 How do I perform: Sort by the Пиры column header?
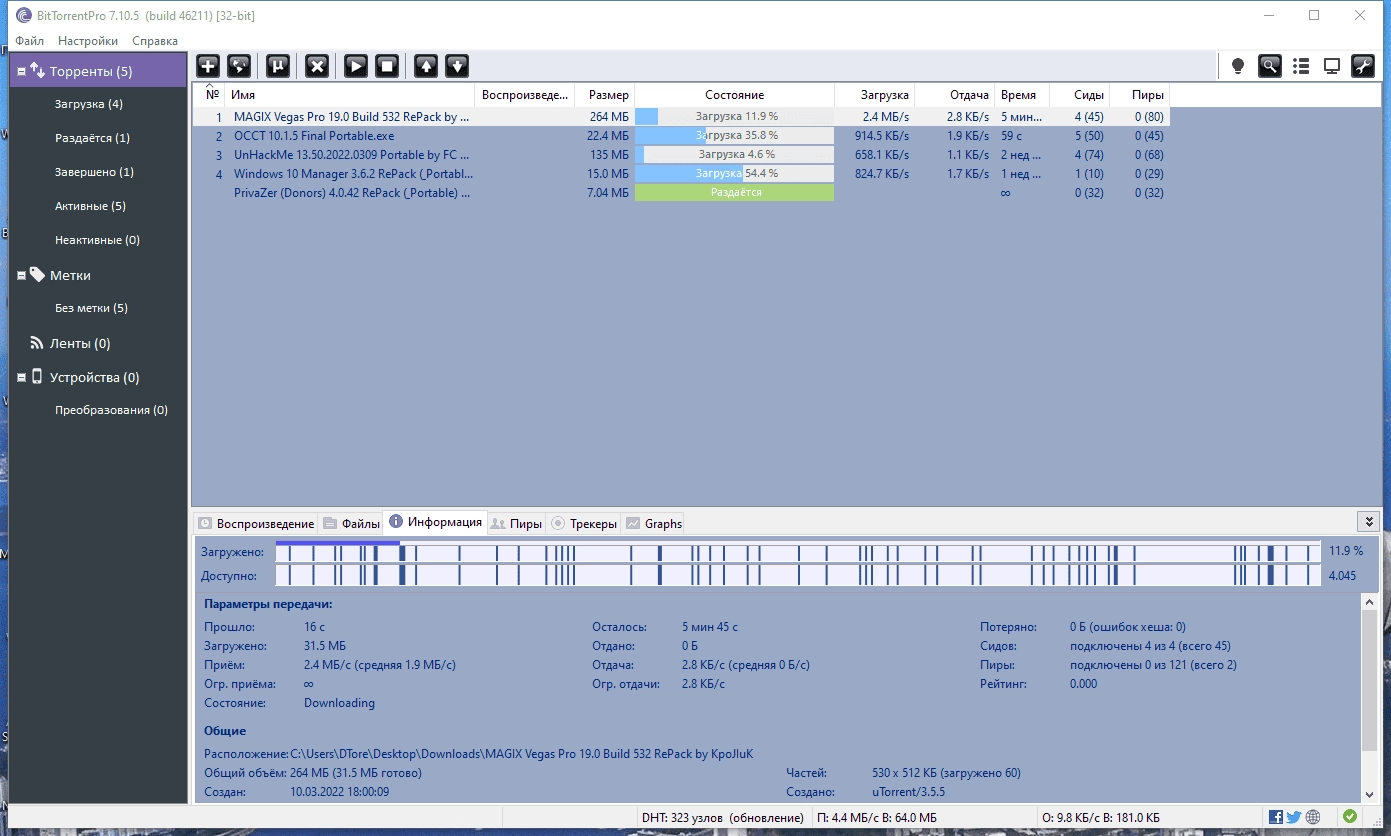pos(1140,95)
